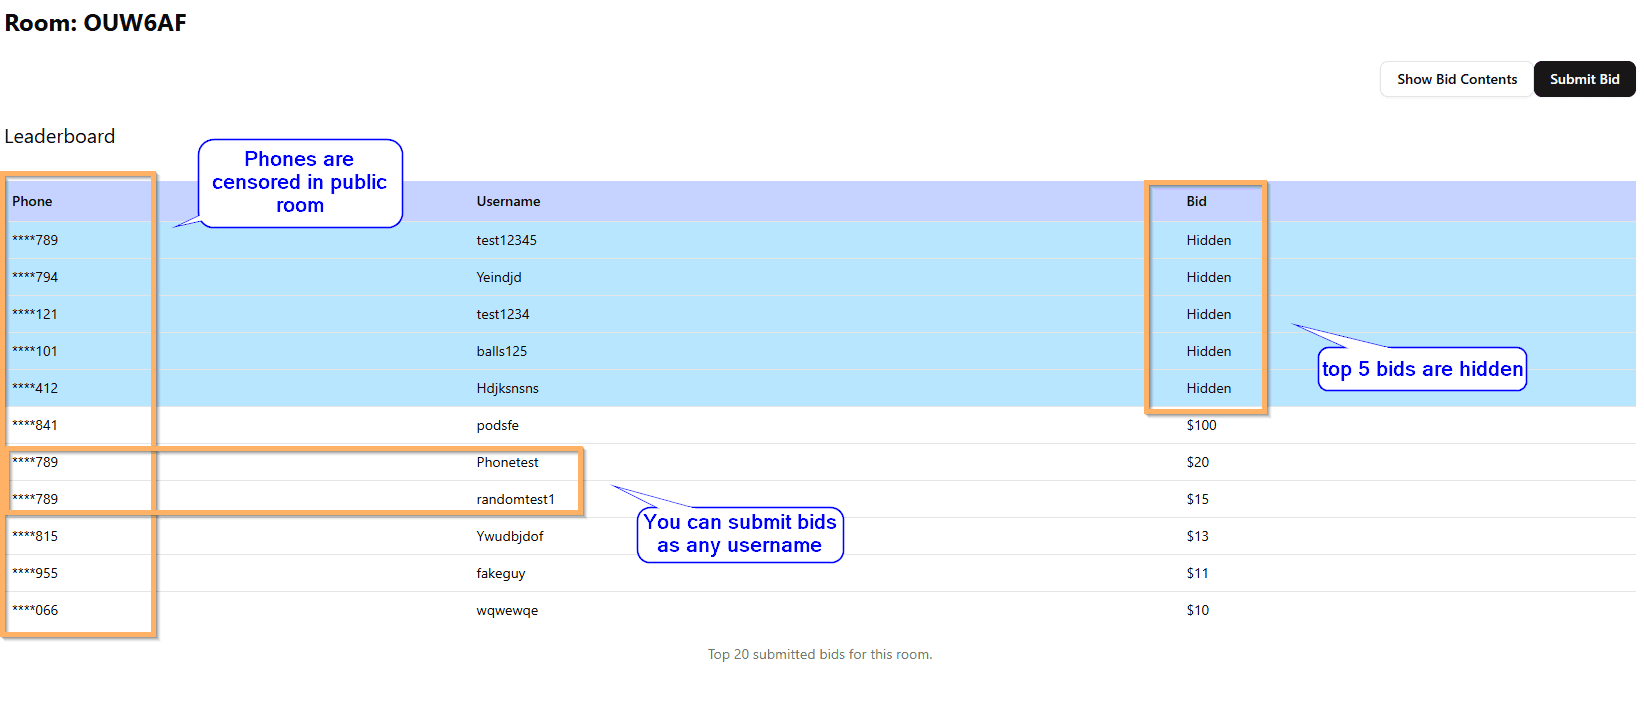
Task: Select the Username column header
Action: point(508,201)
